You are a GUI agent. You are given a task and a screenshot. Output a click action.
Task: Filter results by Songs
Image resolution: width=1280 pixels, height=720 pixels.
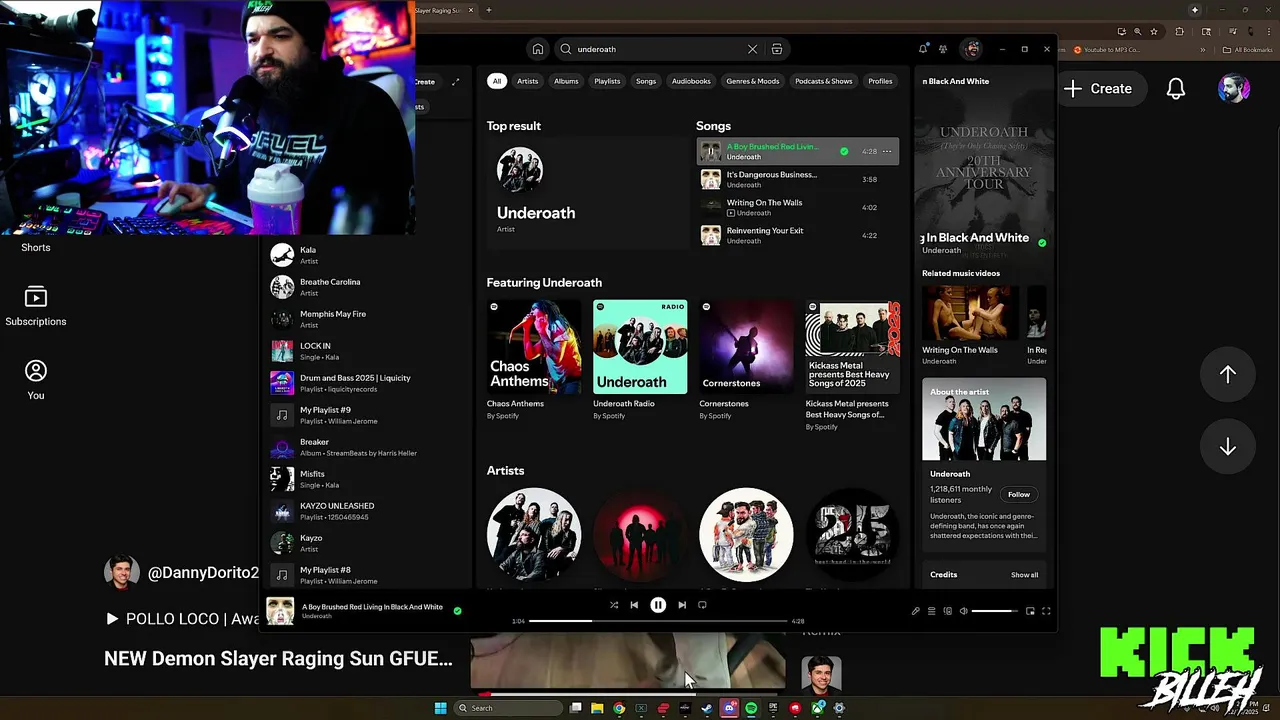point(646,81)
